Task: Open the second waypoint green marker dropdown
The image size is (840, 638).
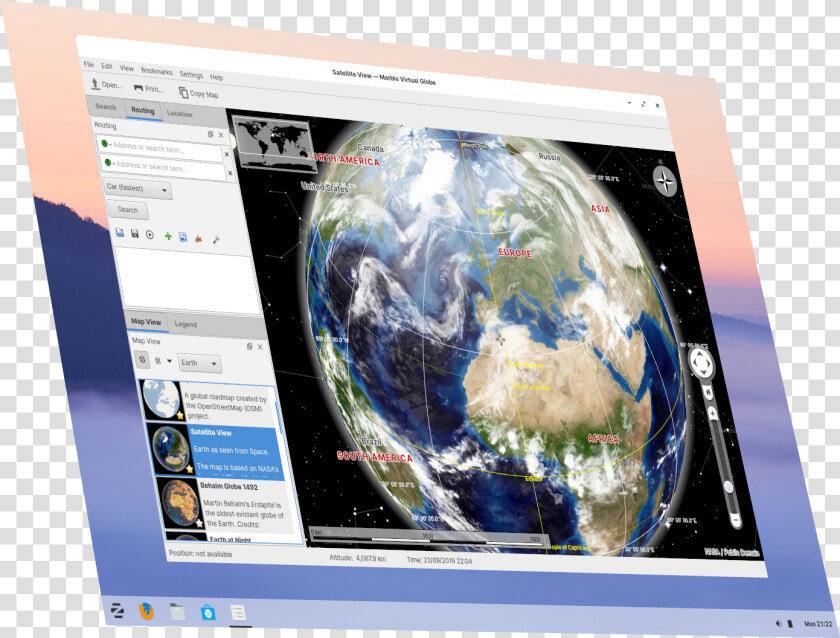Action: pos(109,162)
